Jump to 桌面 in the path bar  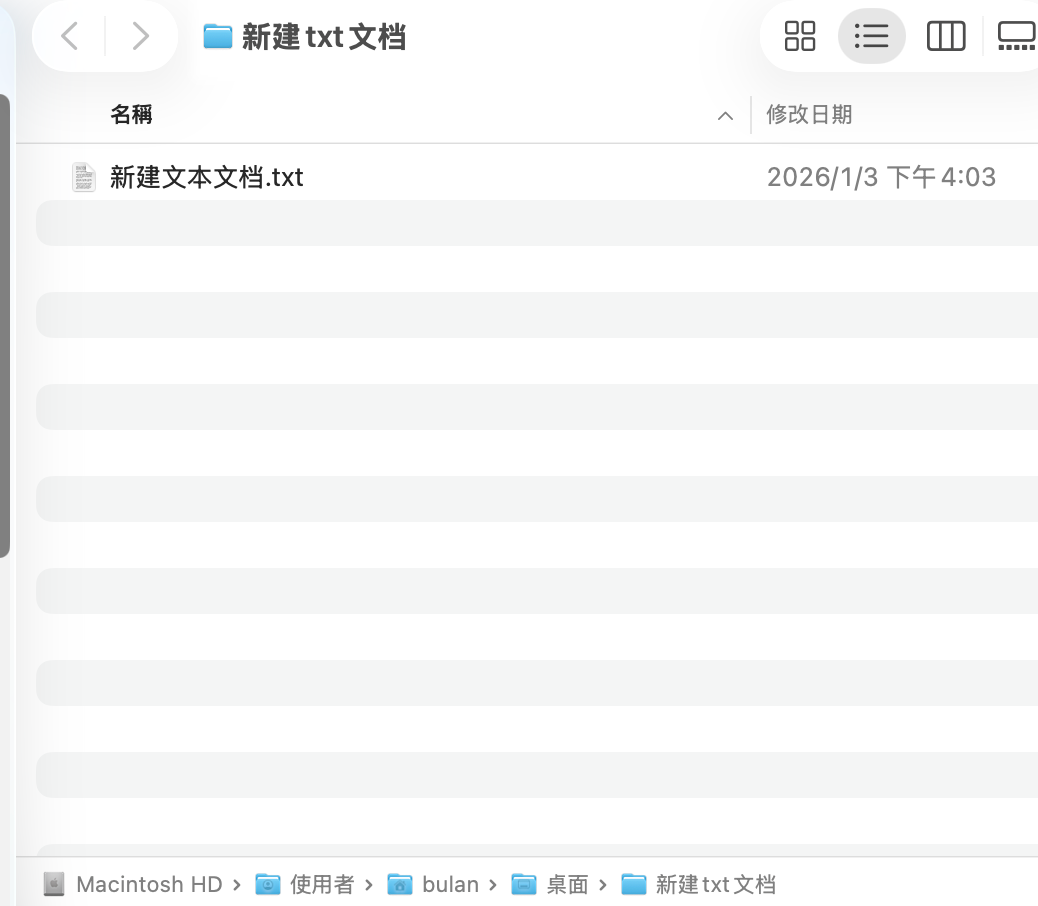click(x=567, y=884)
